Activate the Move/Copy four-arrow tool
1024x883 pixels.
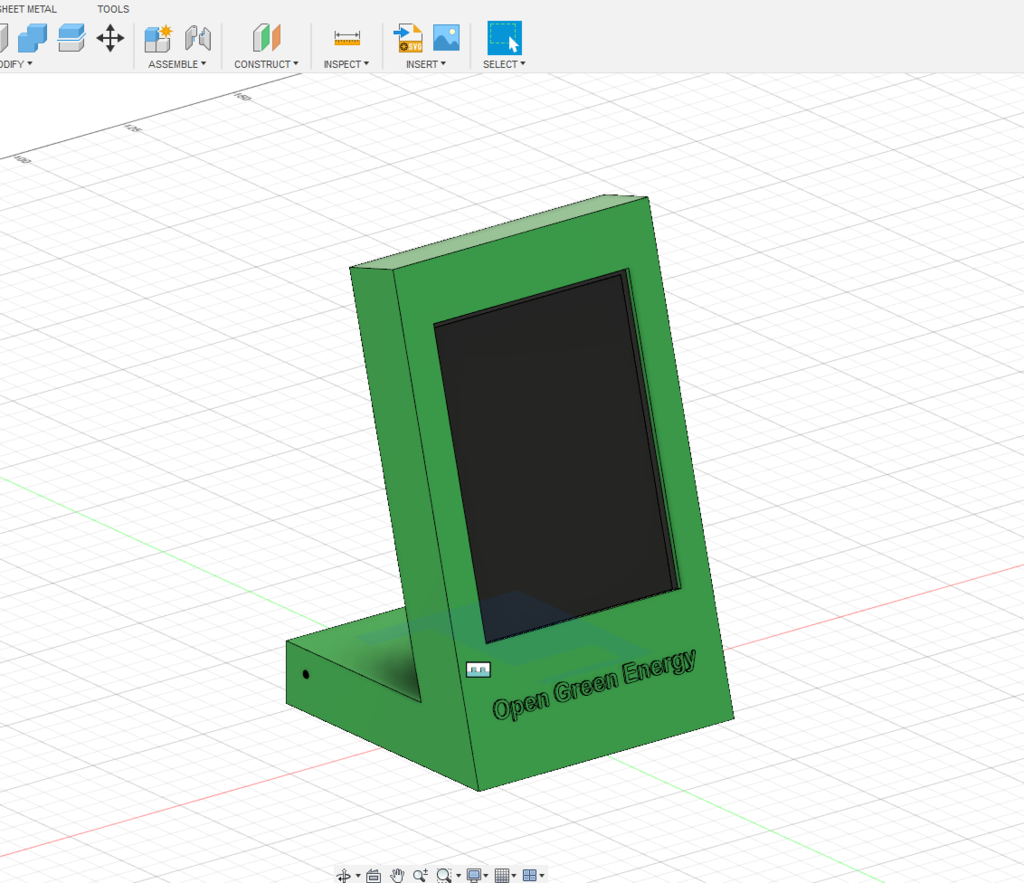(110, 39)
